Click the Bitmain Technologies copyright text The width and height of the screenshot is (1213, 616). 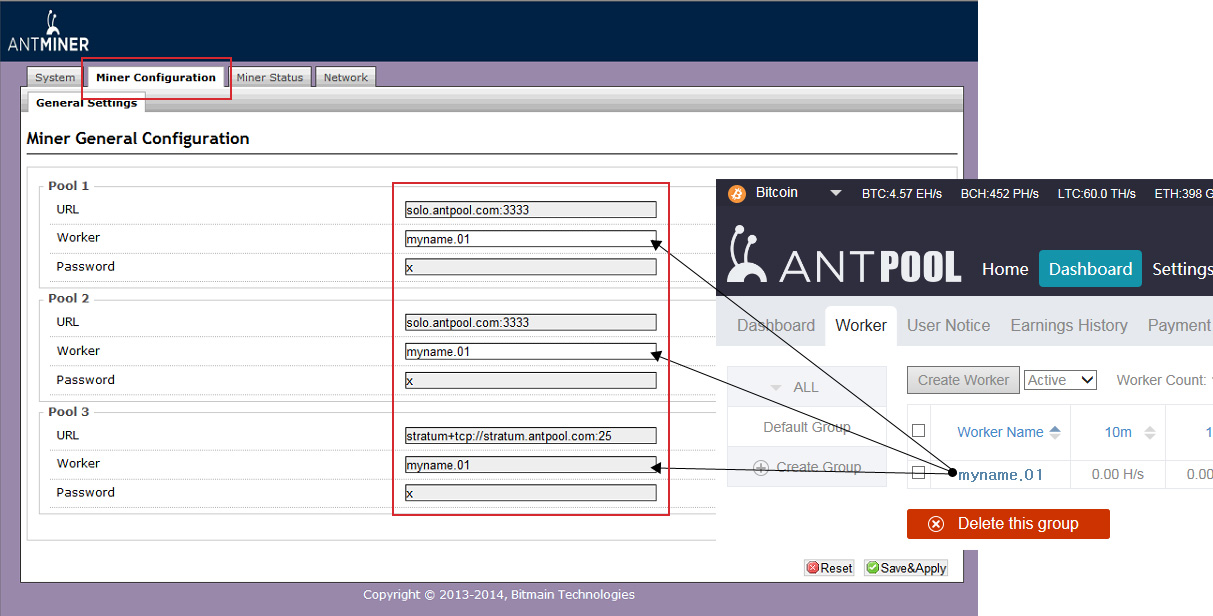[x=499, y=594]
